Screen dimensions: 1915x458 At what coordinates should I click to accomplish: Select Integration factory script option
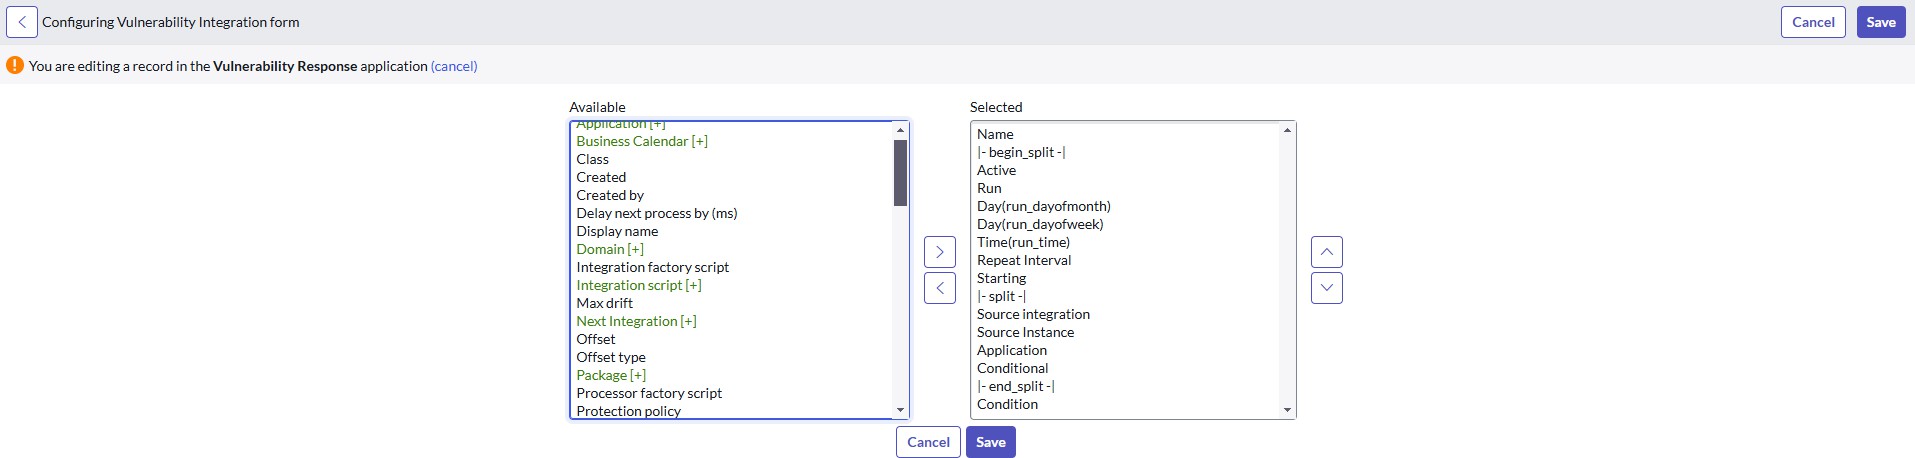(x=732, y=267)
